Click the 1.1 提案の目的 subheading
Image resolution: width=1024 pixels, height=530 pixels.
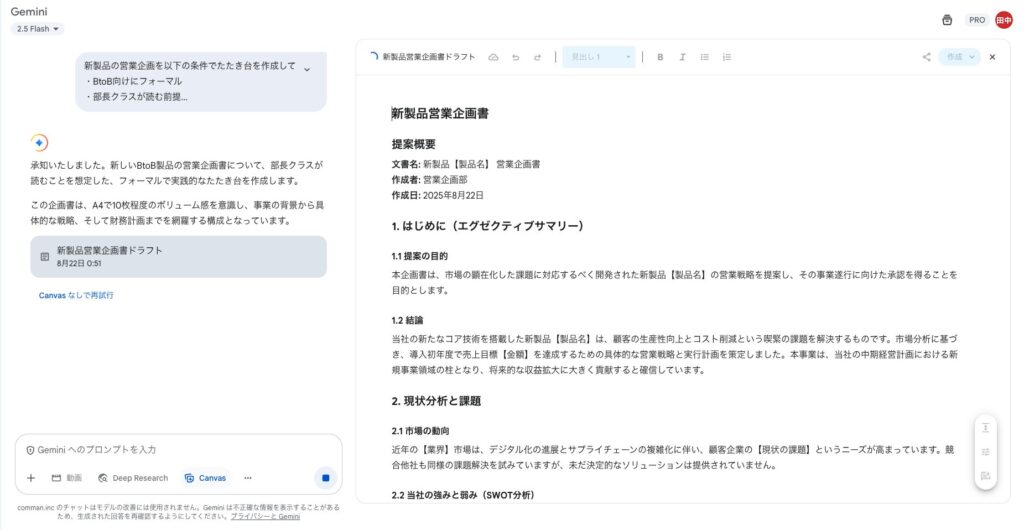(419, 256)
